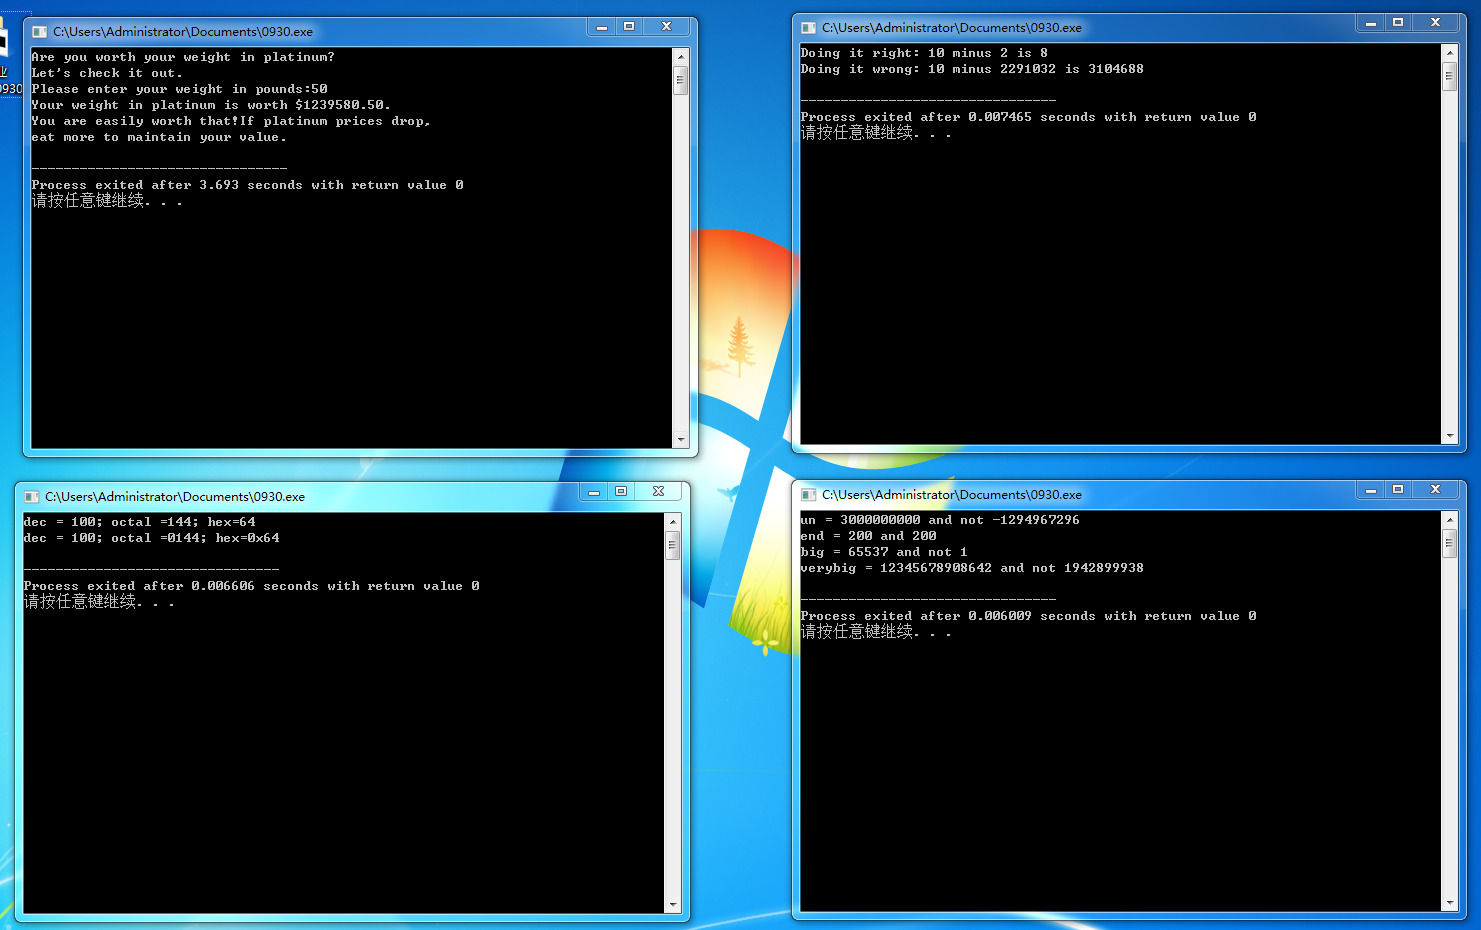Minimize the platinum weight console window

602,27
